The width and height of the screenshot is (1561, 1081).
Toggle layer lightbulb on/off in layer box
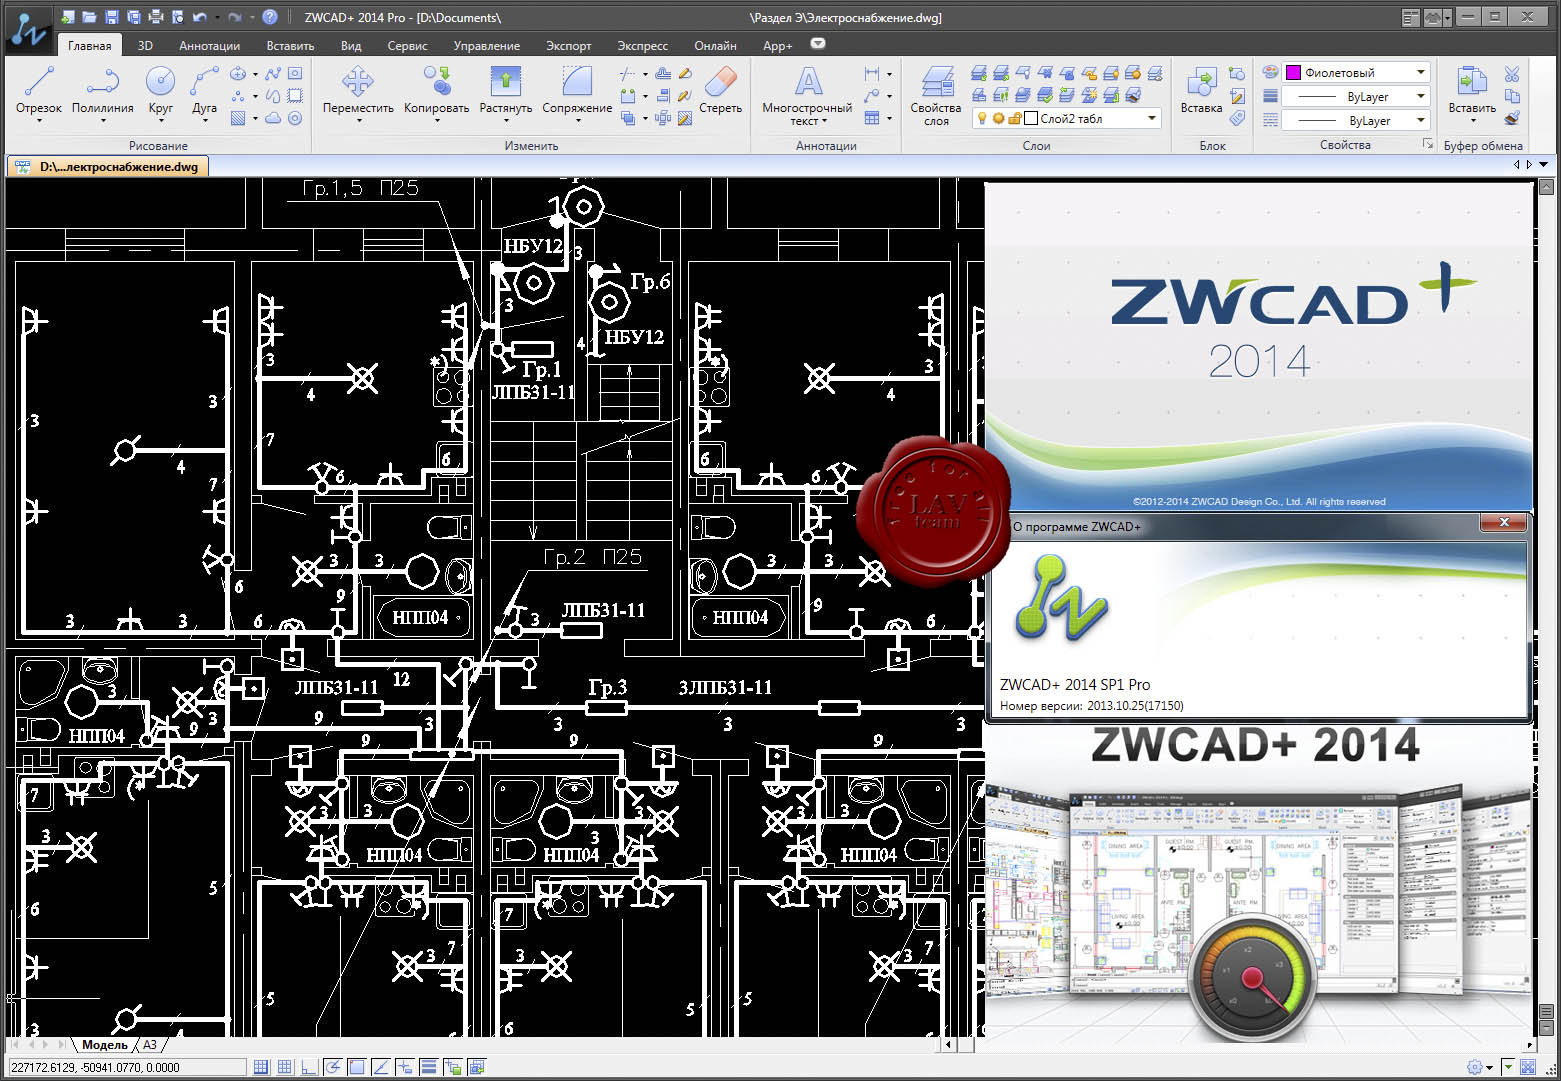982,118
